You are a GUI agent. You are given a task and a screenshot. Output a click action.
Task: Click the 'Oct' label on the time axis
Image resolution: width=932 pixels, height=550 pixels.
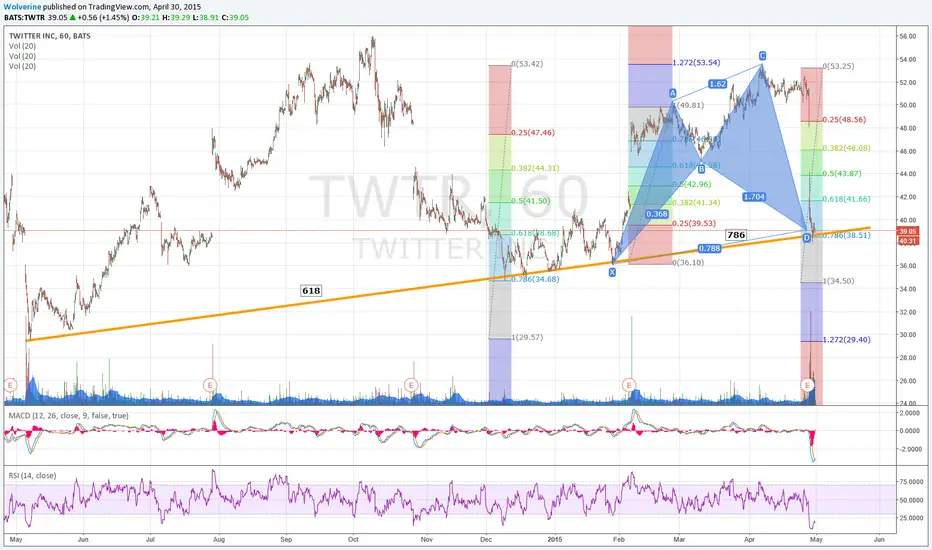pos(353,539)
